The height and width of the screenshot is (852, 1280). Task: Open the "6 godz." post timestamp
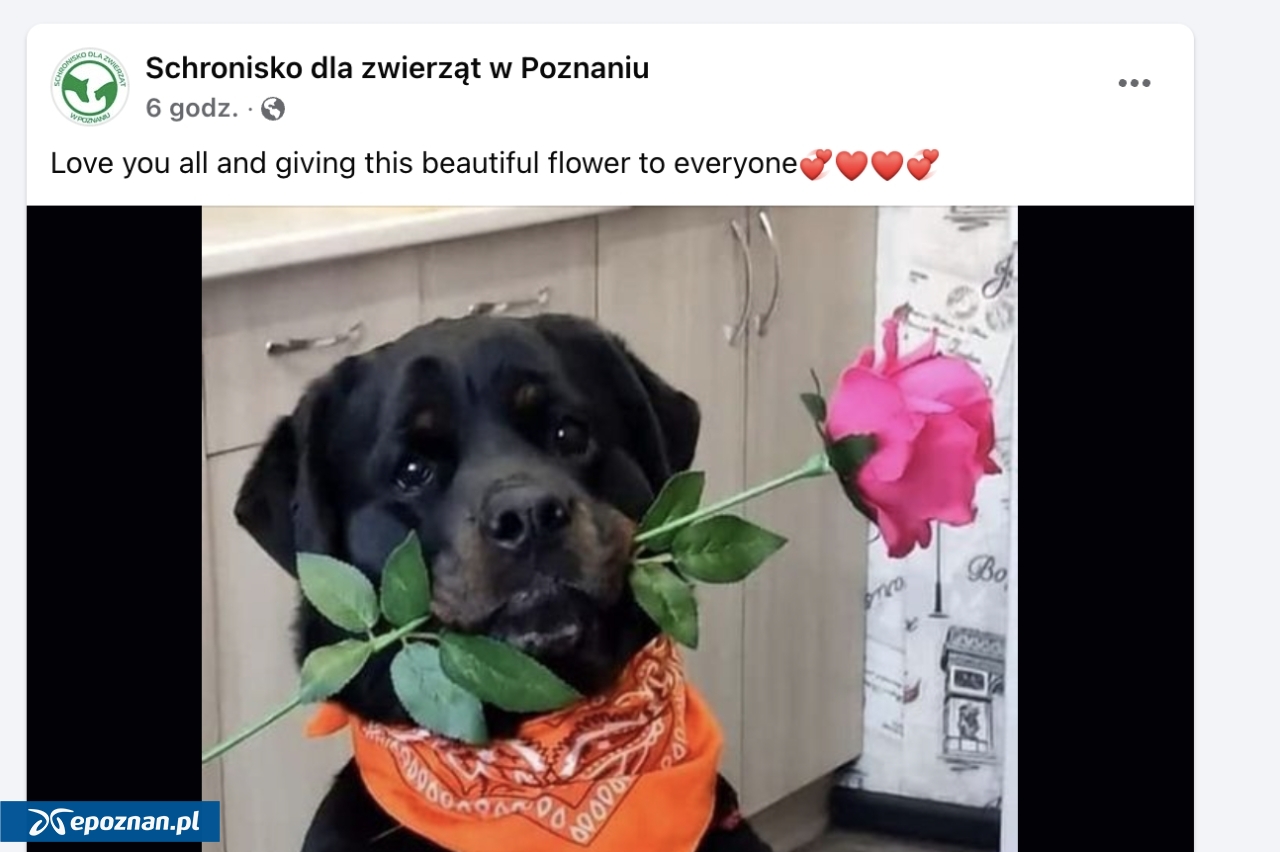coord(192,109)
